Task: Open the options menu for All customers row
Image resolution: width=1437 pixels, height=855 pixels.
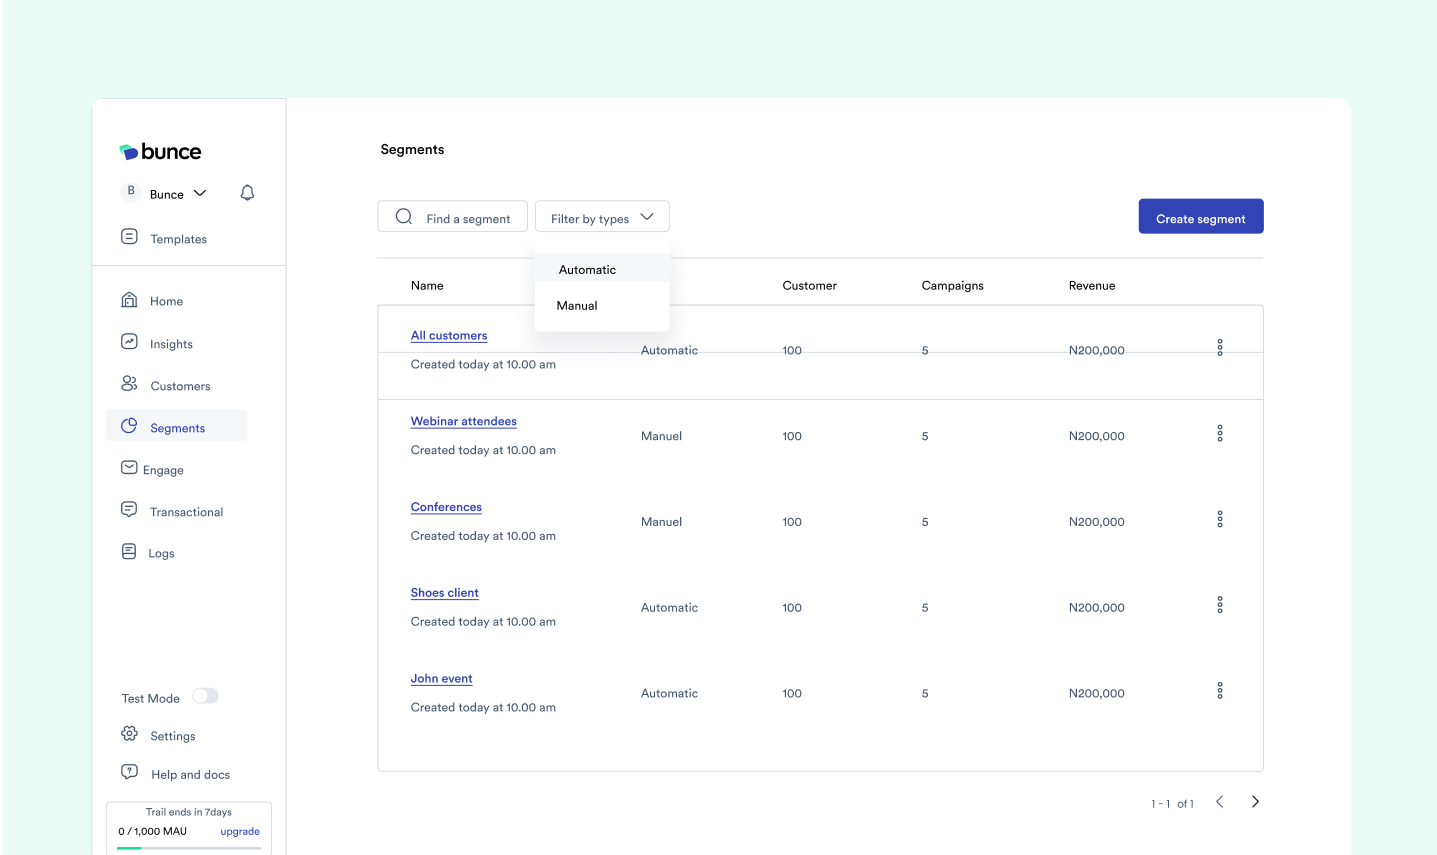Action: (x=1219, y=347)
